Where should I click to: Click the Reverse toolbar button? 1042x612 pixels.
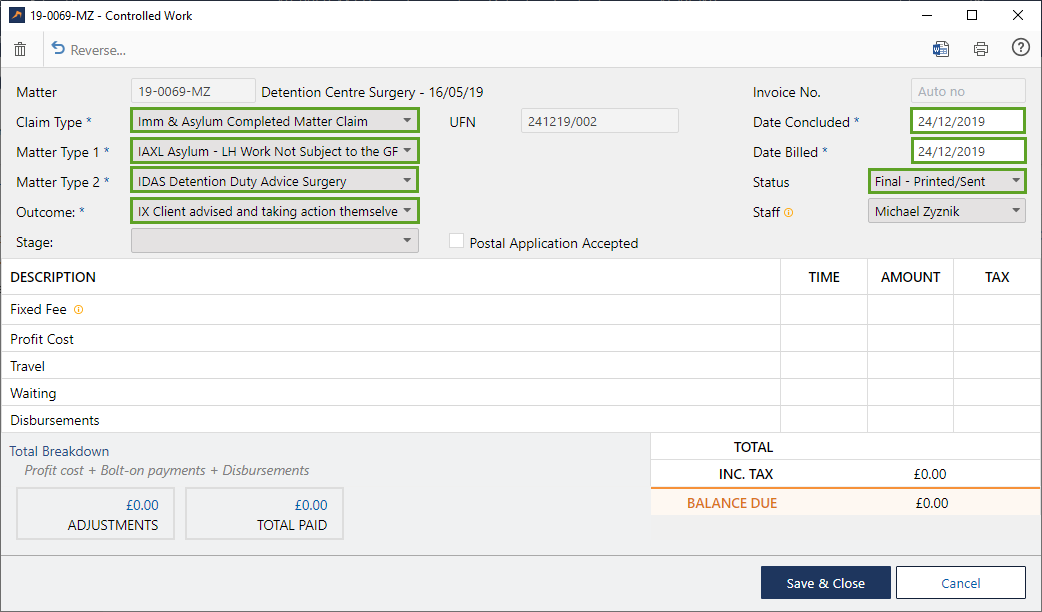point(88,50)
